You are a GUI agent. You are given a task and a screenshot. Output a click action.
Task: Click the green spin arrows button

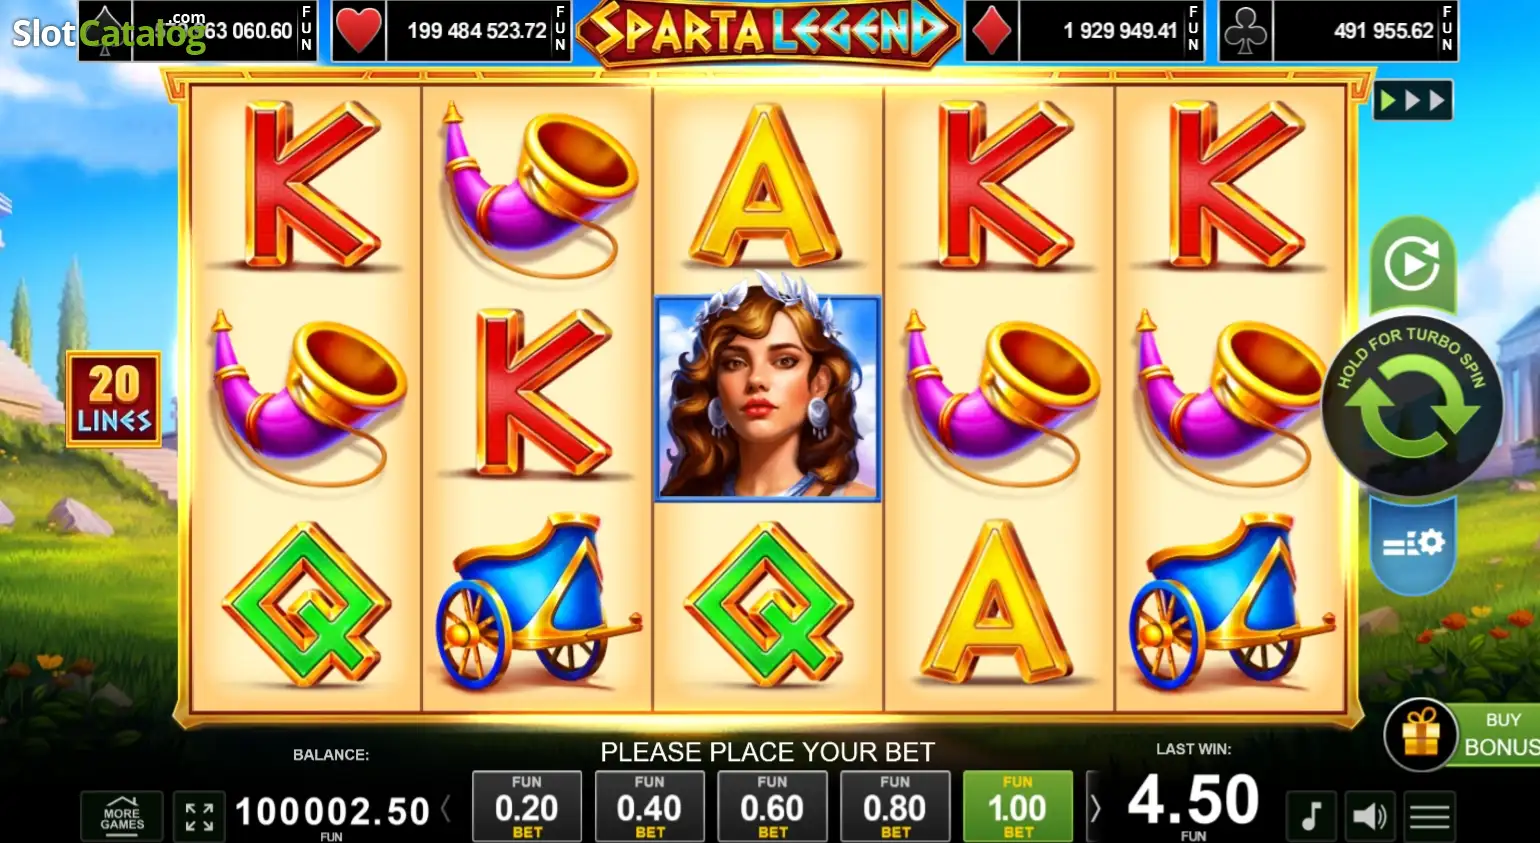pyautogui.click(x=1412, y=407)
